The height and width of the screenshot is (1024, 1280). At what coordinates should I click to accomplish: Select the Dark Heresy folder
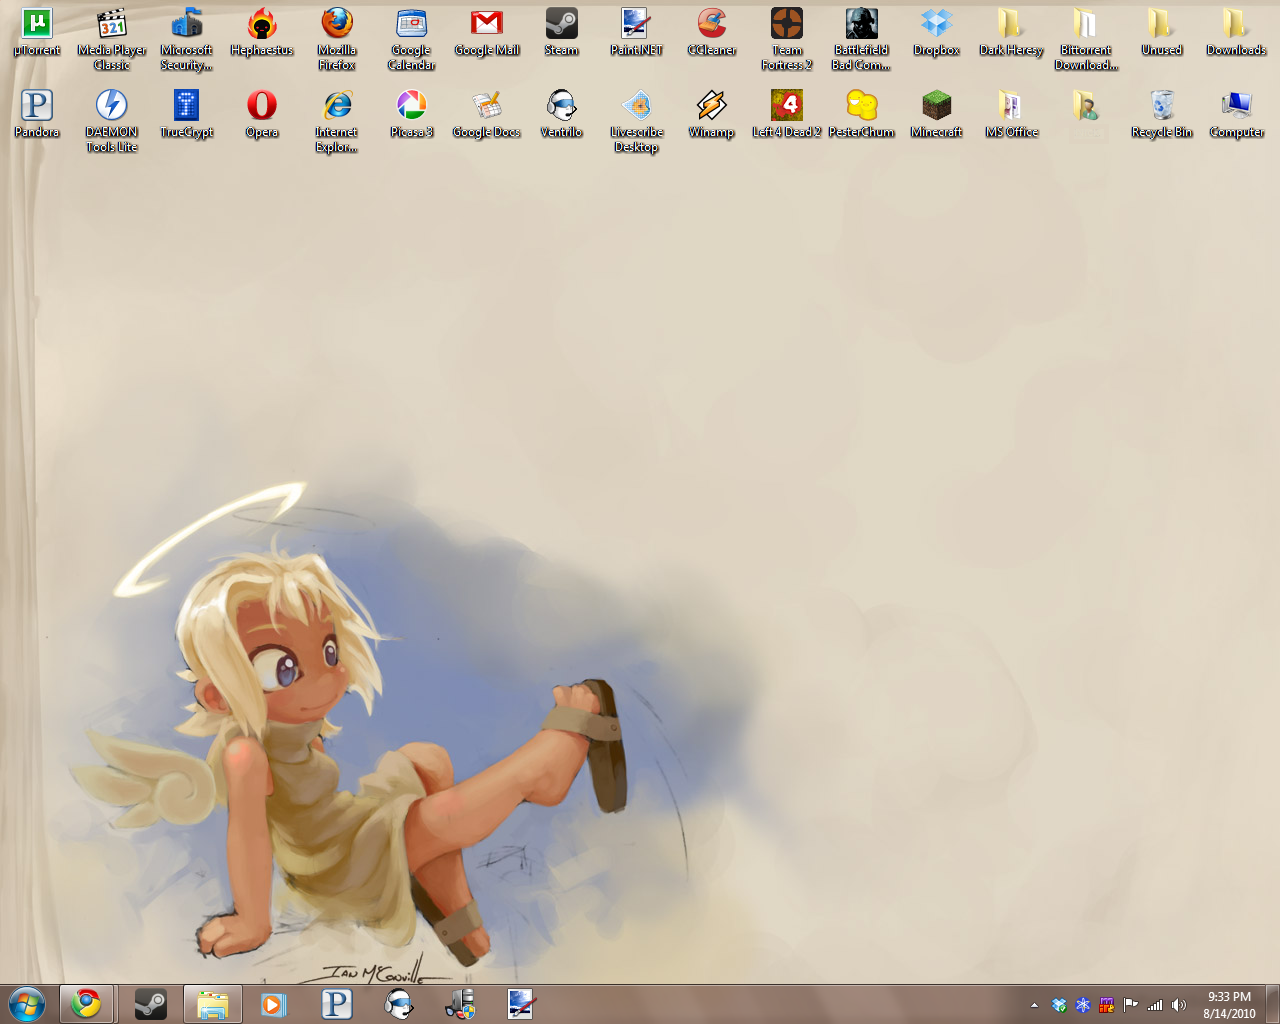point(1011,24)
